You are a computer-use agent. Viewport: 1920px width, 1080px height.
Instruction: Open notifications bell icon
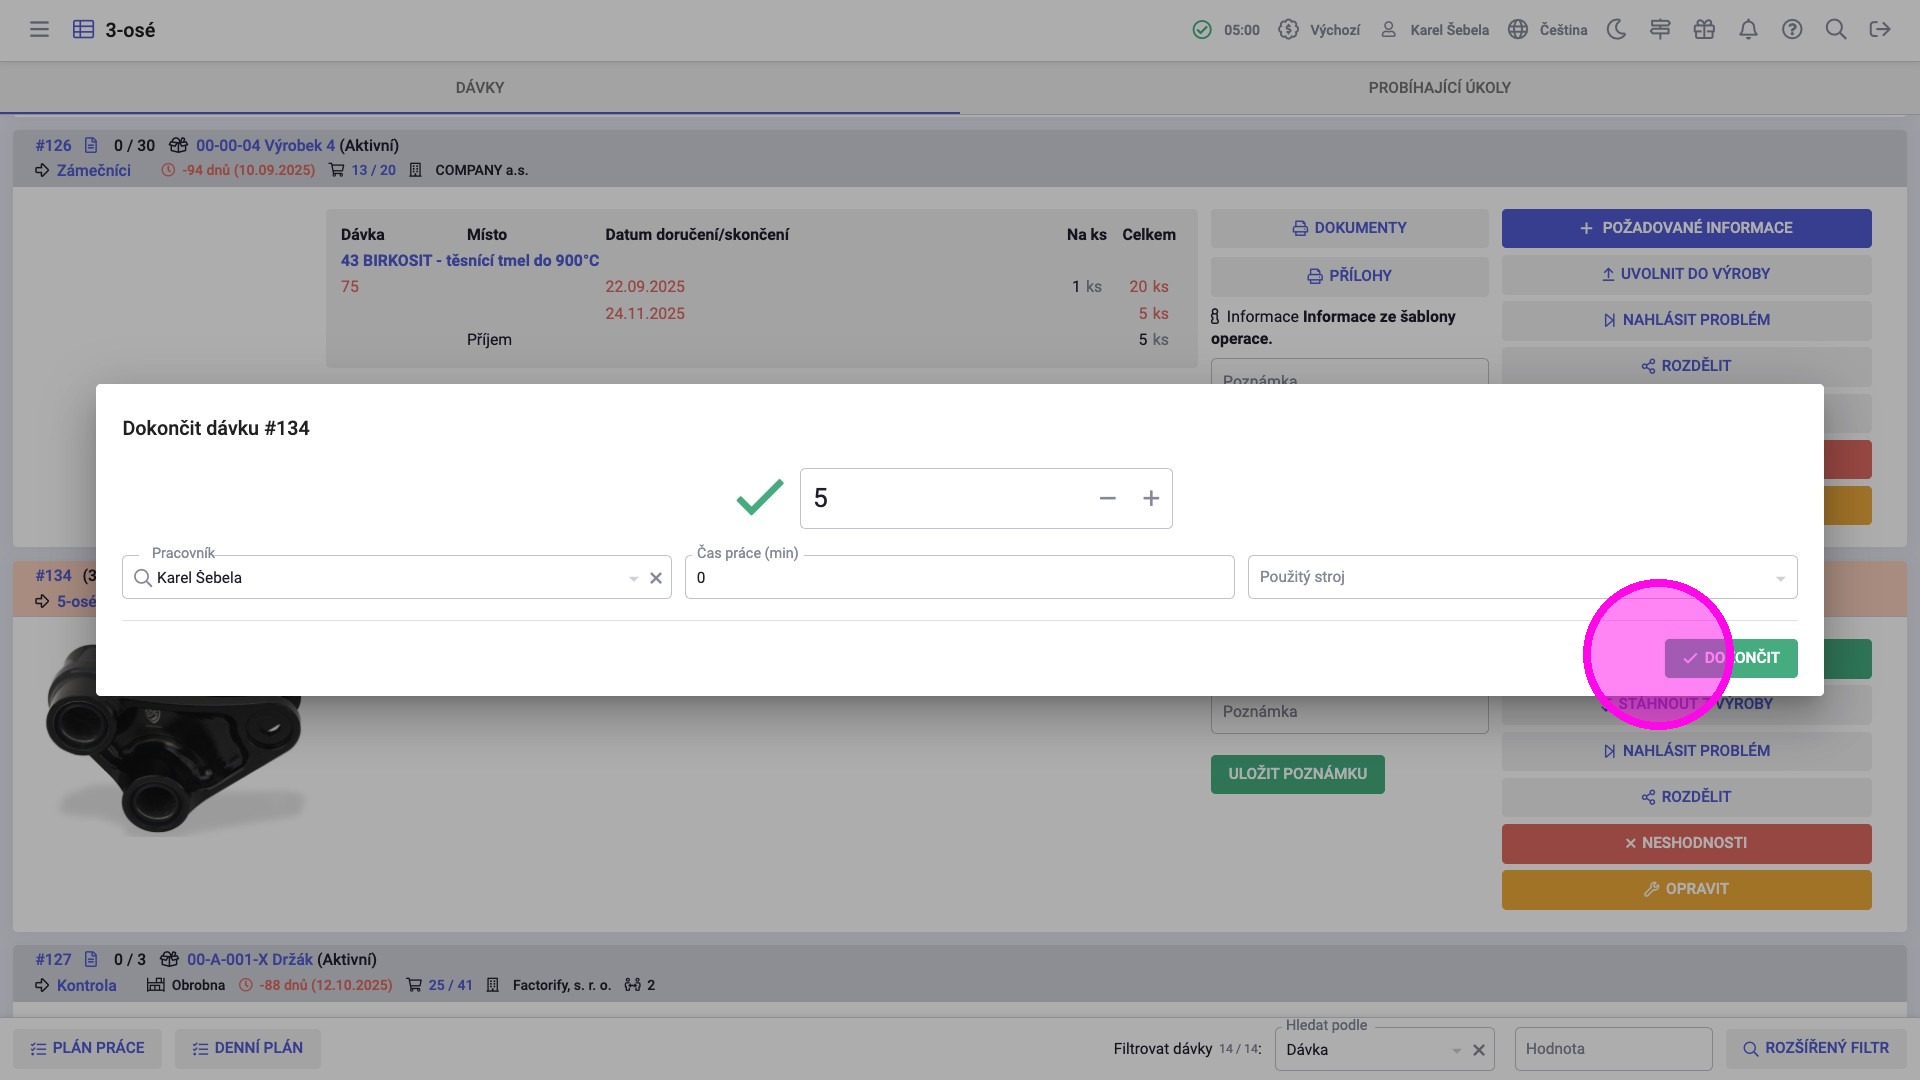[x=1748, y=30]
